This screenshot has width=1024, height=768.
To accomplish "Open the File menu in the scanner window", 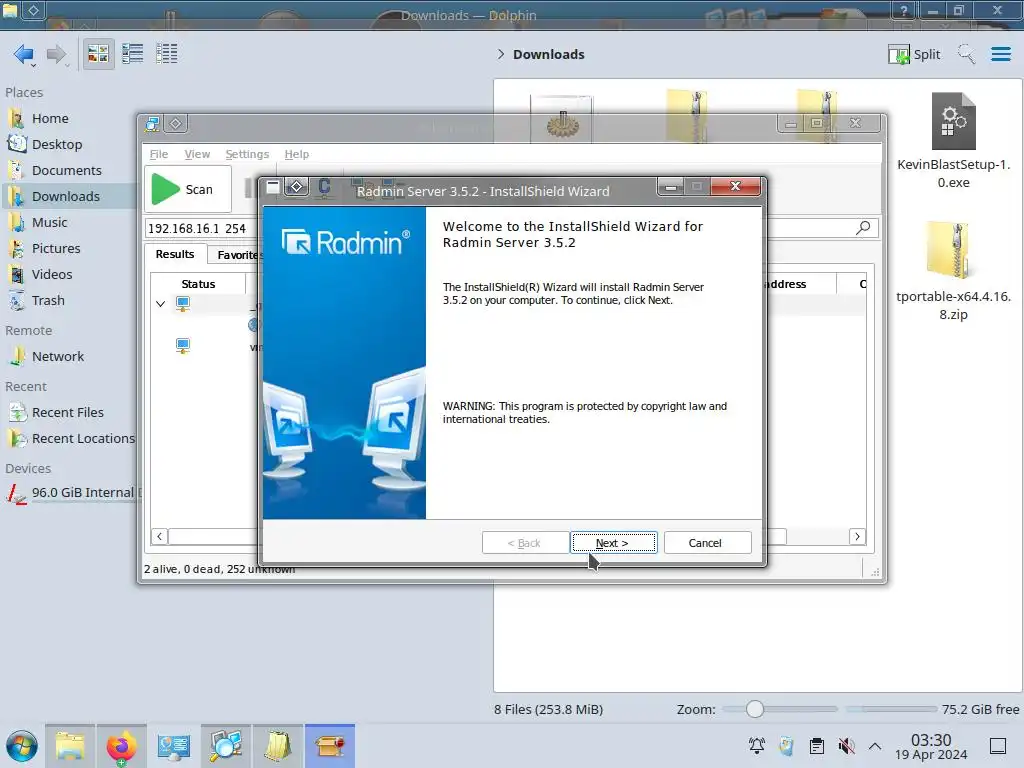I will tap(159, 154).
